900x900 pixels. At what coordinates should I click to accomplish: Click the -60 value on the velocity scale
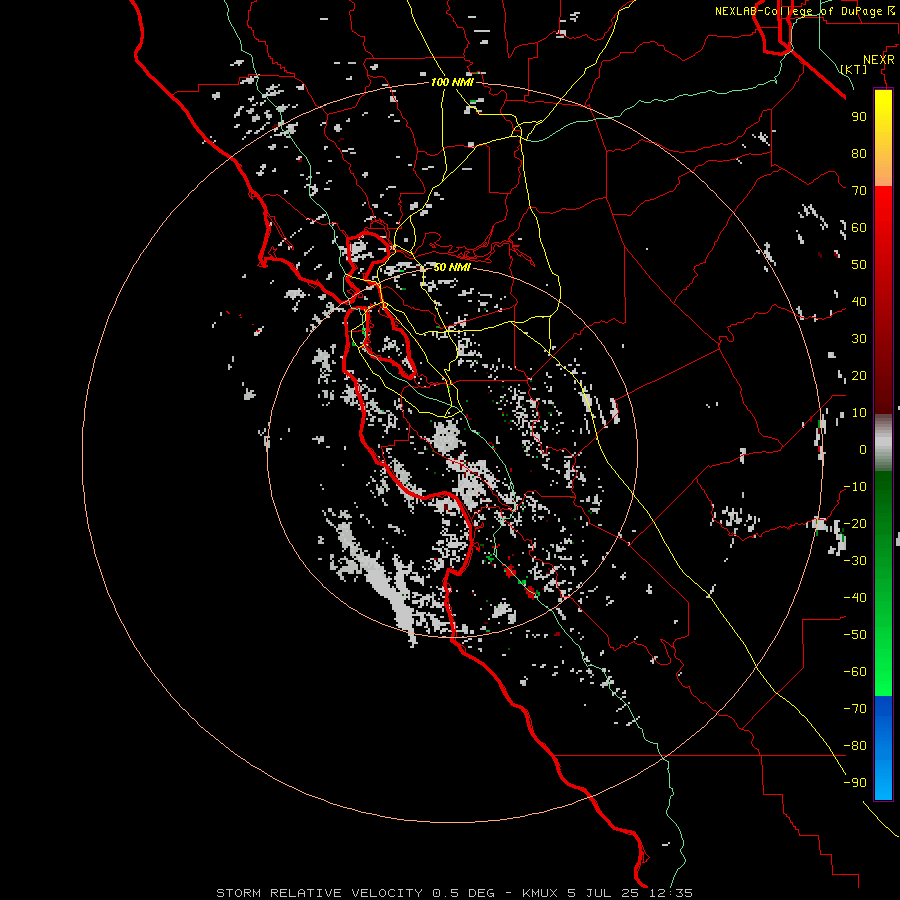click(855, 672)
